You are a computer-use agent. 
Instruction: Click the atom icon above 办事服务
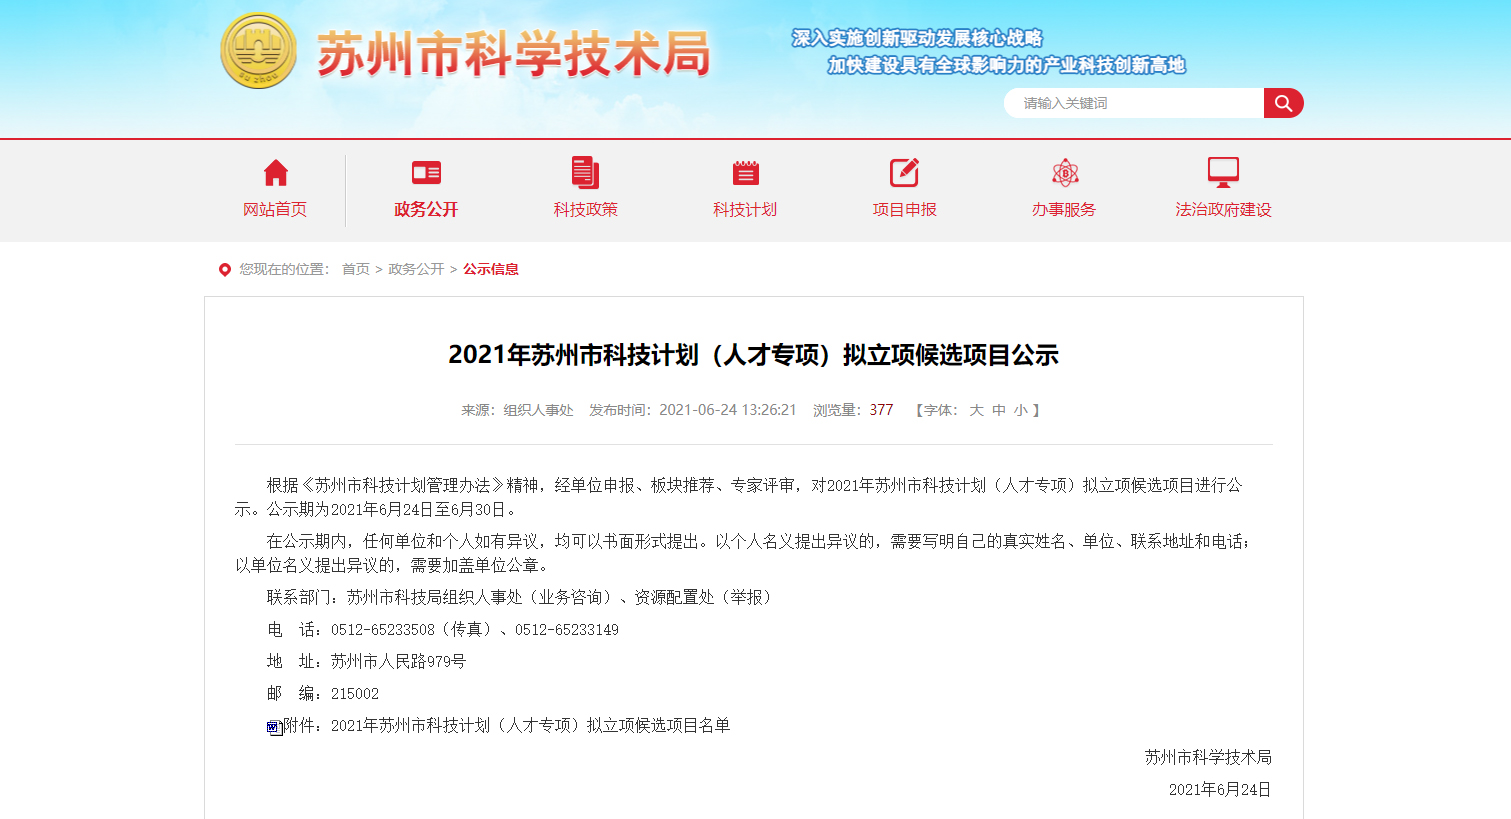(x=1065, y=173)
